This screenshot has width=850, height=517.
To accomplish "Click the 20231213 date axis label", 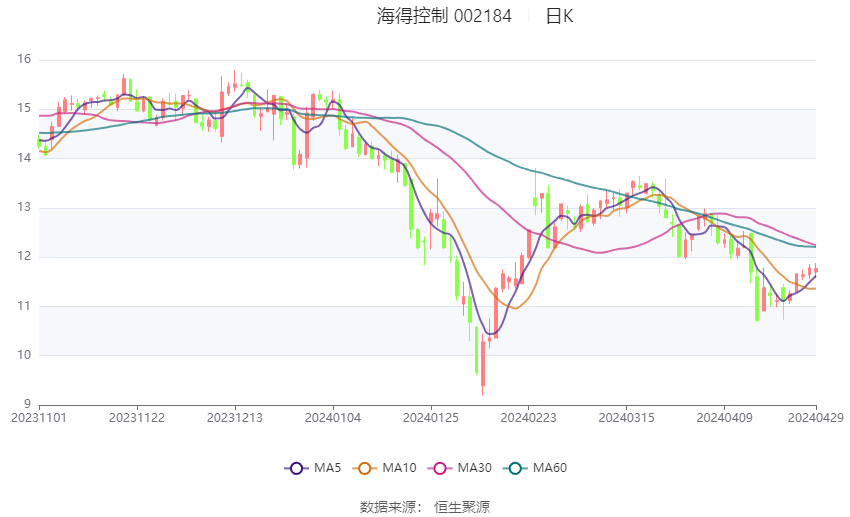I will click(x=235, y=418).
